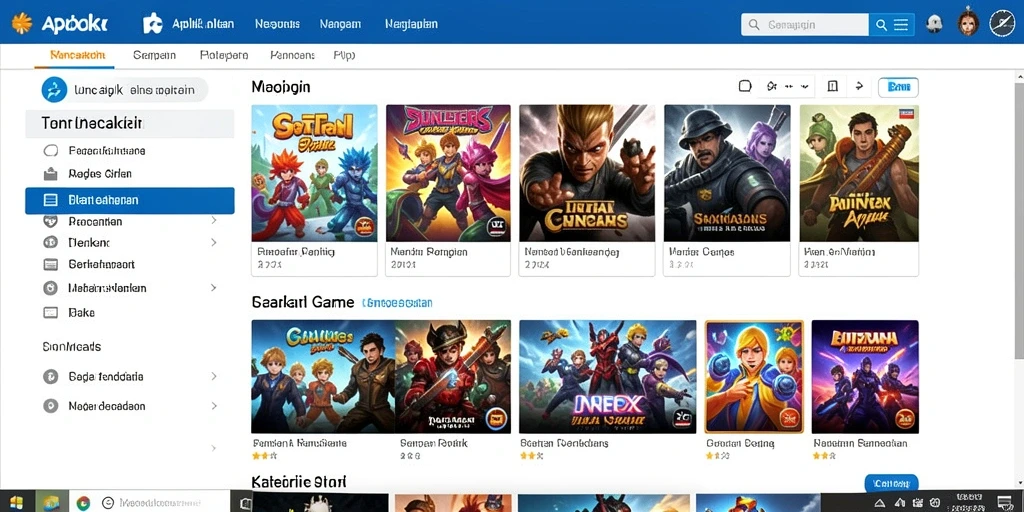
Task: Switch to the Pannoans tab
Action: click(292, 56)
